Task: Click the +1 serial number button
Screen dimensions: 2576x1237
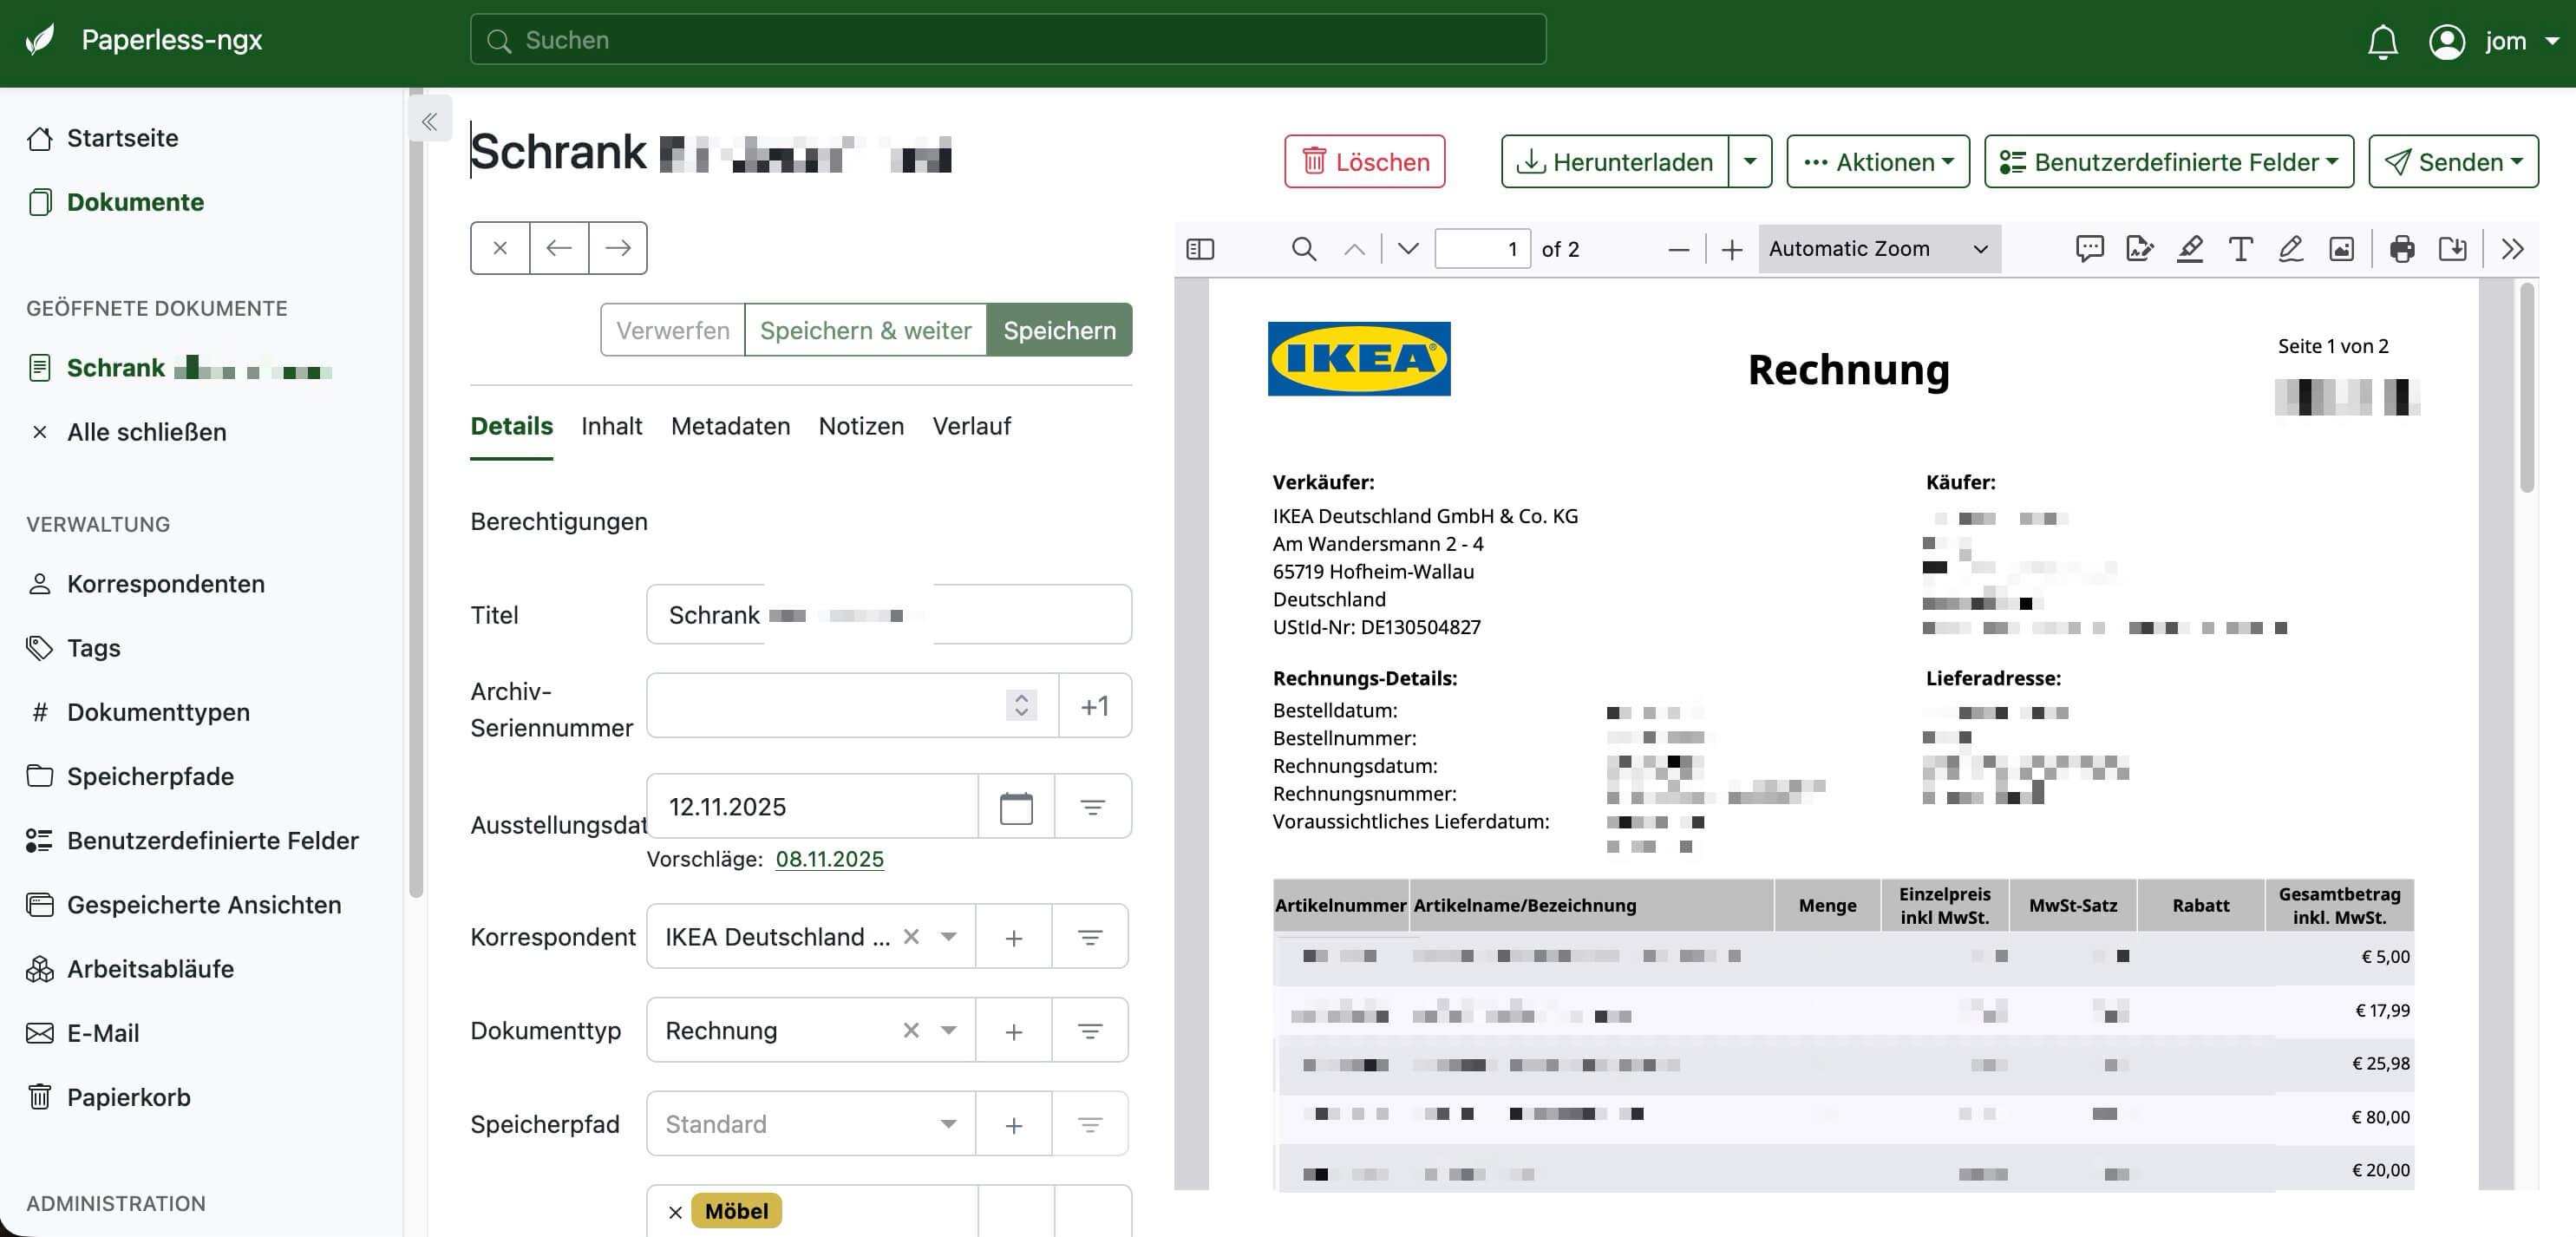Action: (x=1094, y=706)
